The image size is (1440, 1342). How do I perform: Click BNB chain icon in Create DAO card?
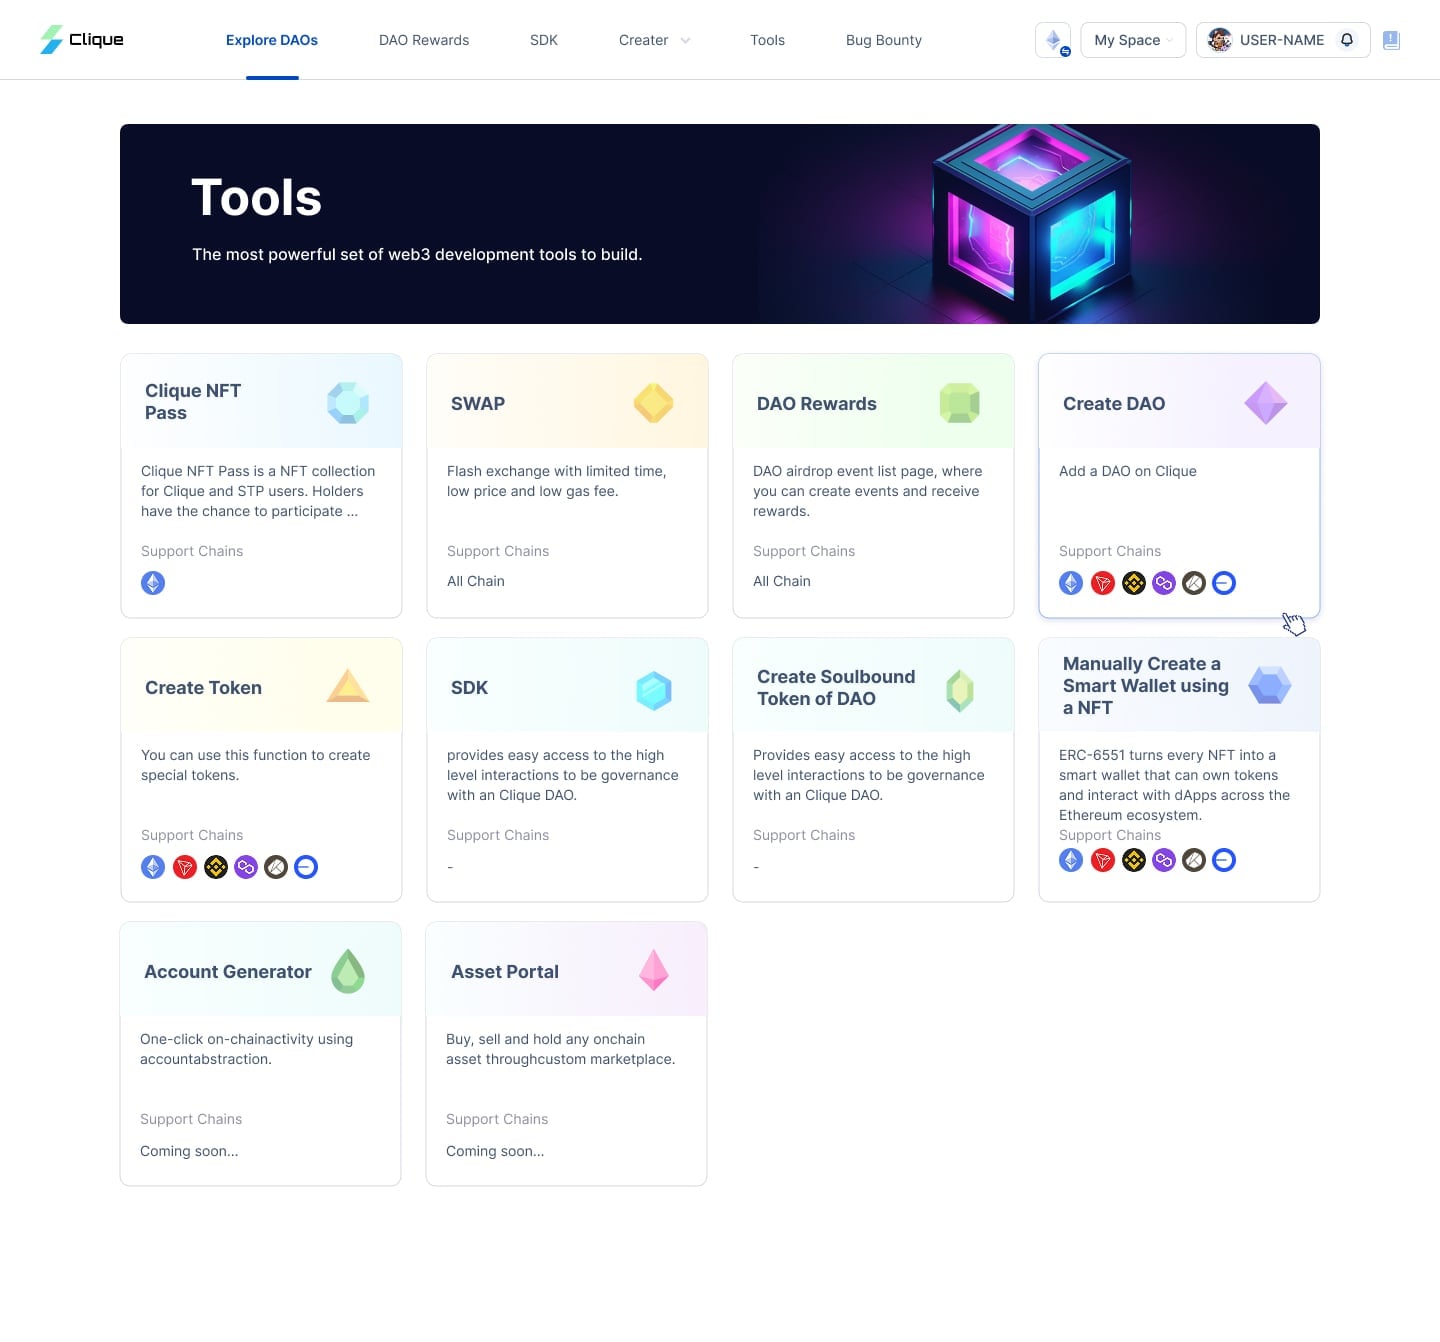pyautogui.click(x=1134, y=583)
